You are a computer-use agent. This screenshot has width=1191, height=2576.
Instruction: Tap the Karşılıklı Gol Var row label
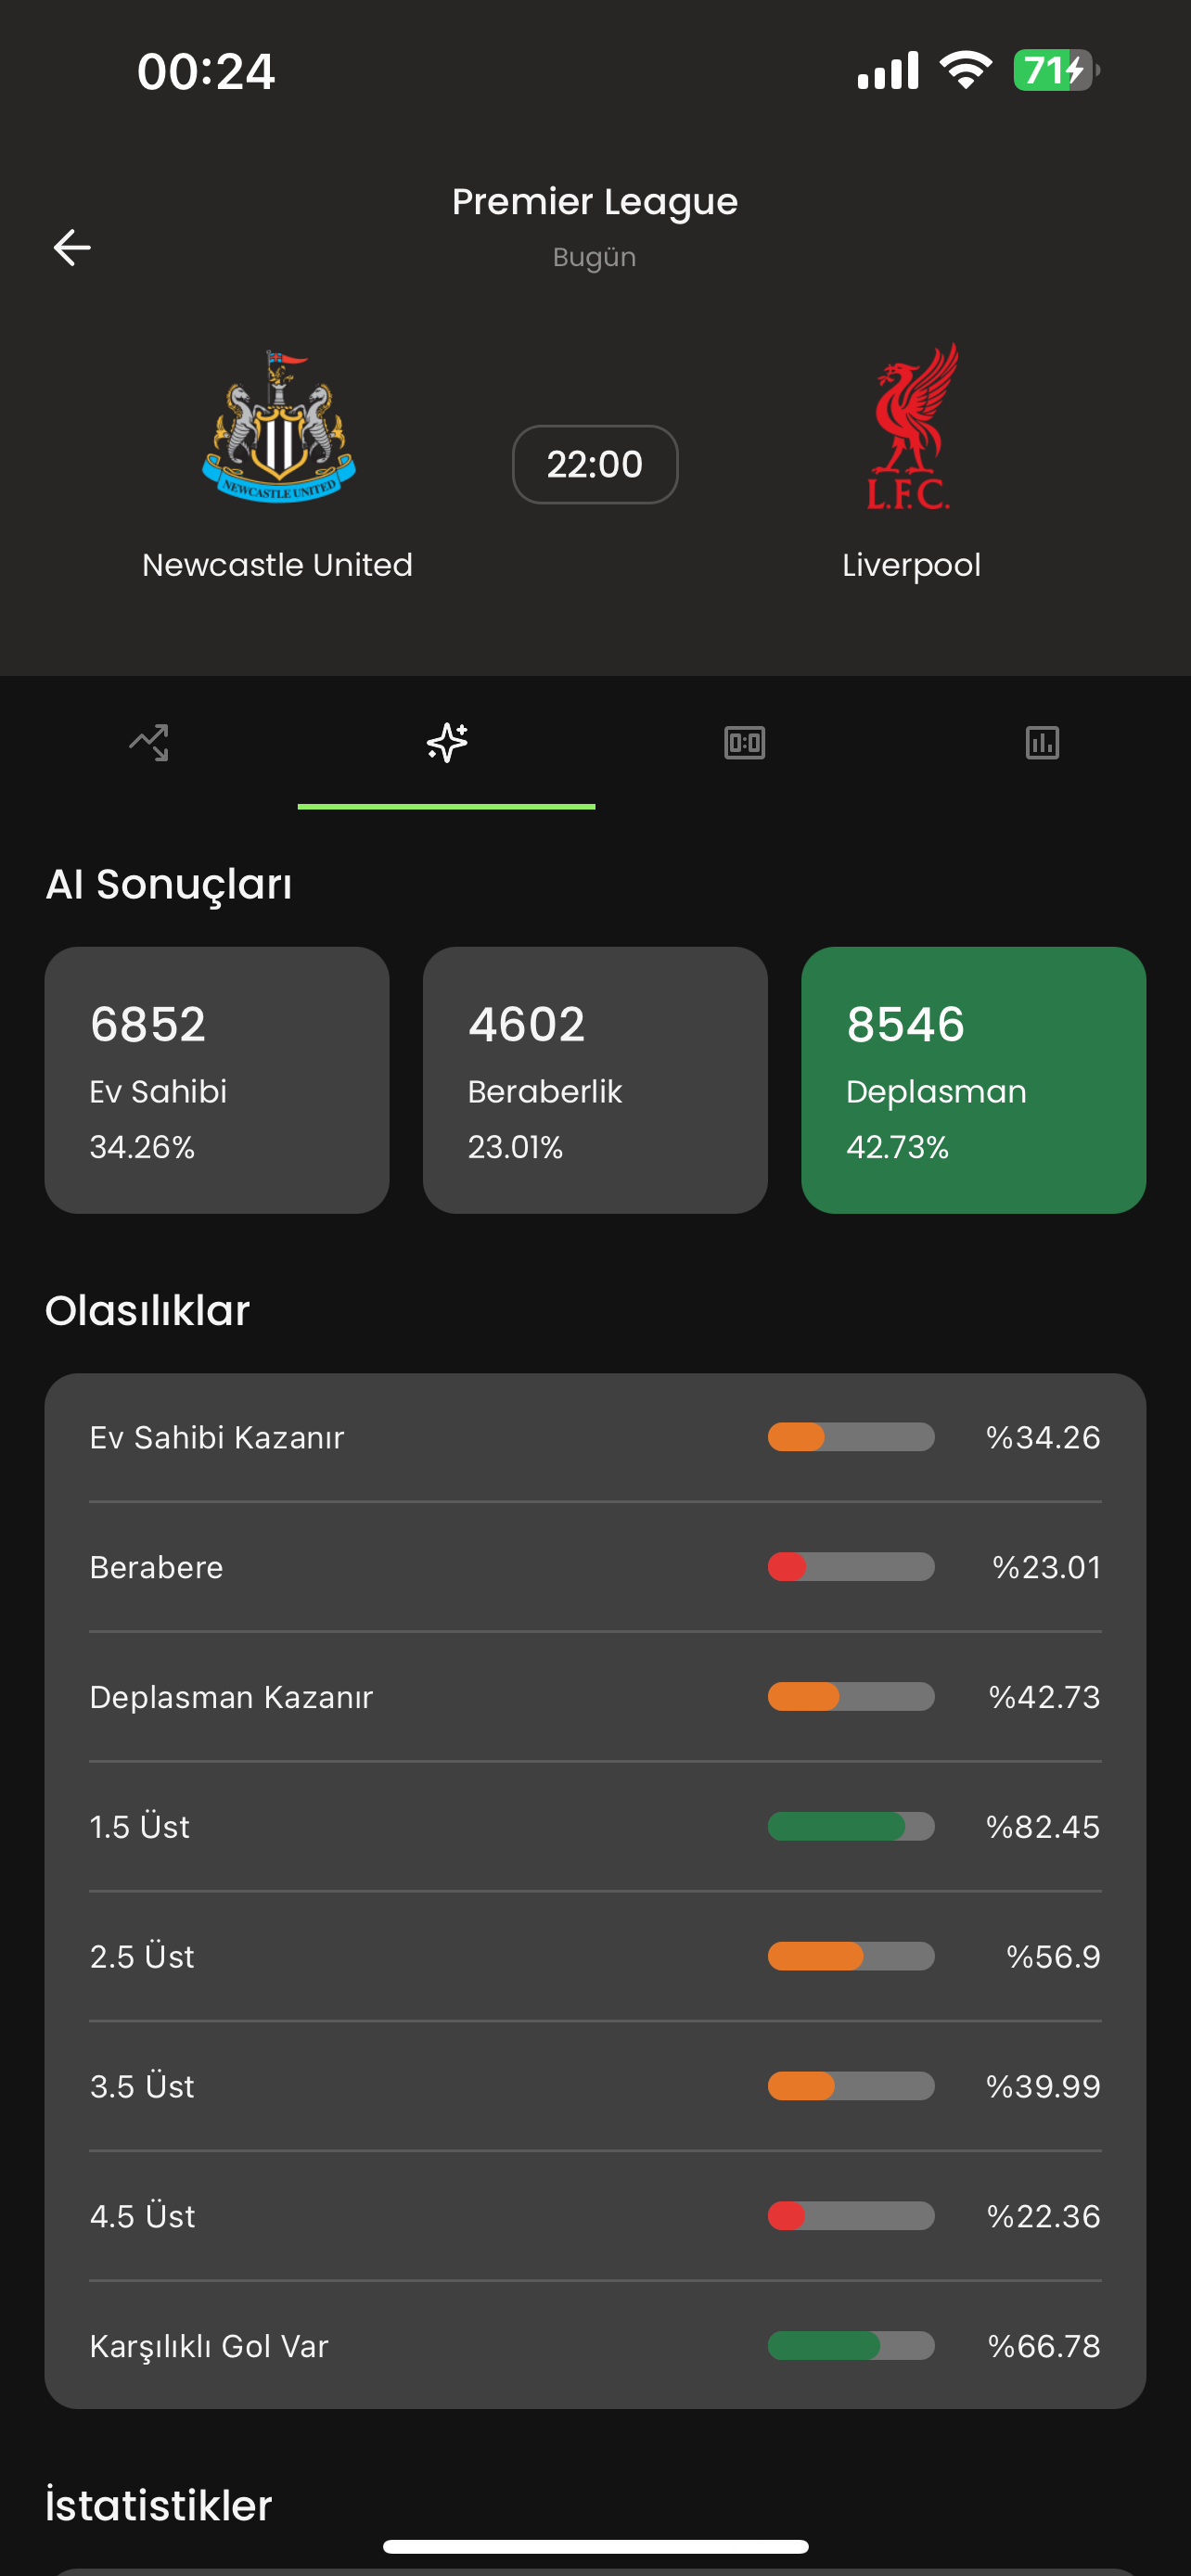click(209, 2346)
